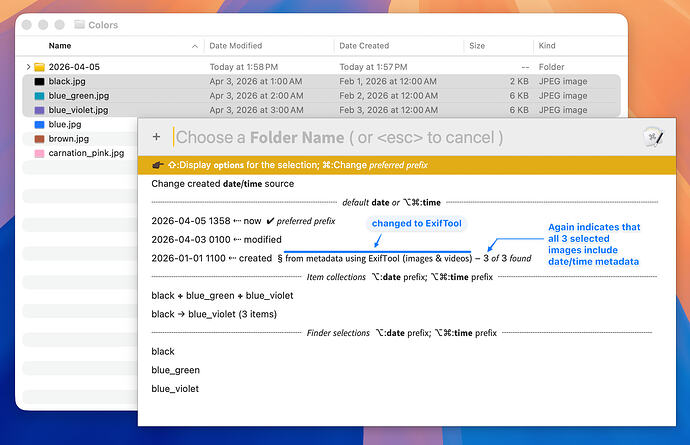Sort by the Date Modified column header

click(236, 46)
